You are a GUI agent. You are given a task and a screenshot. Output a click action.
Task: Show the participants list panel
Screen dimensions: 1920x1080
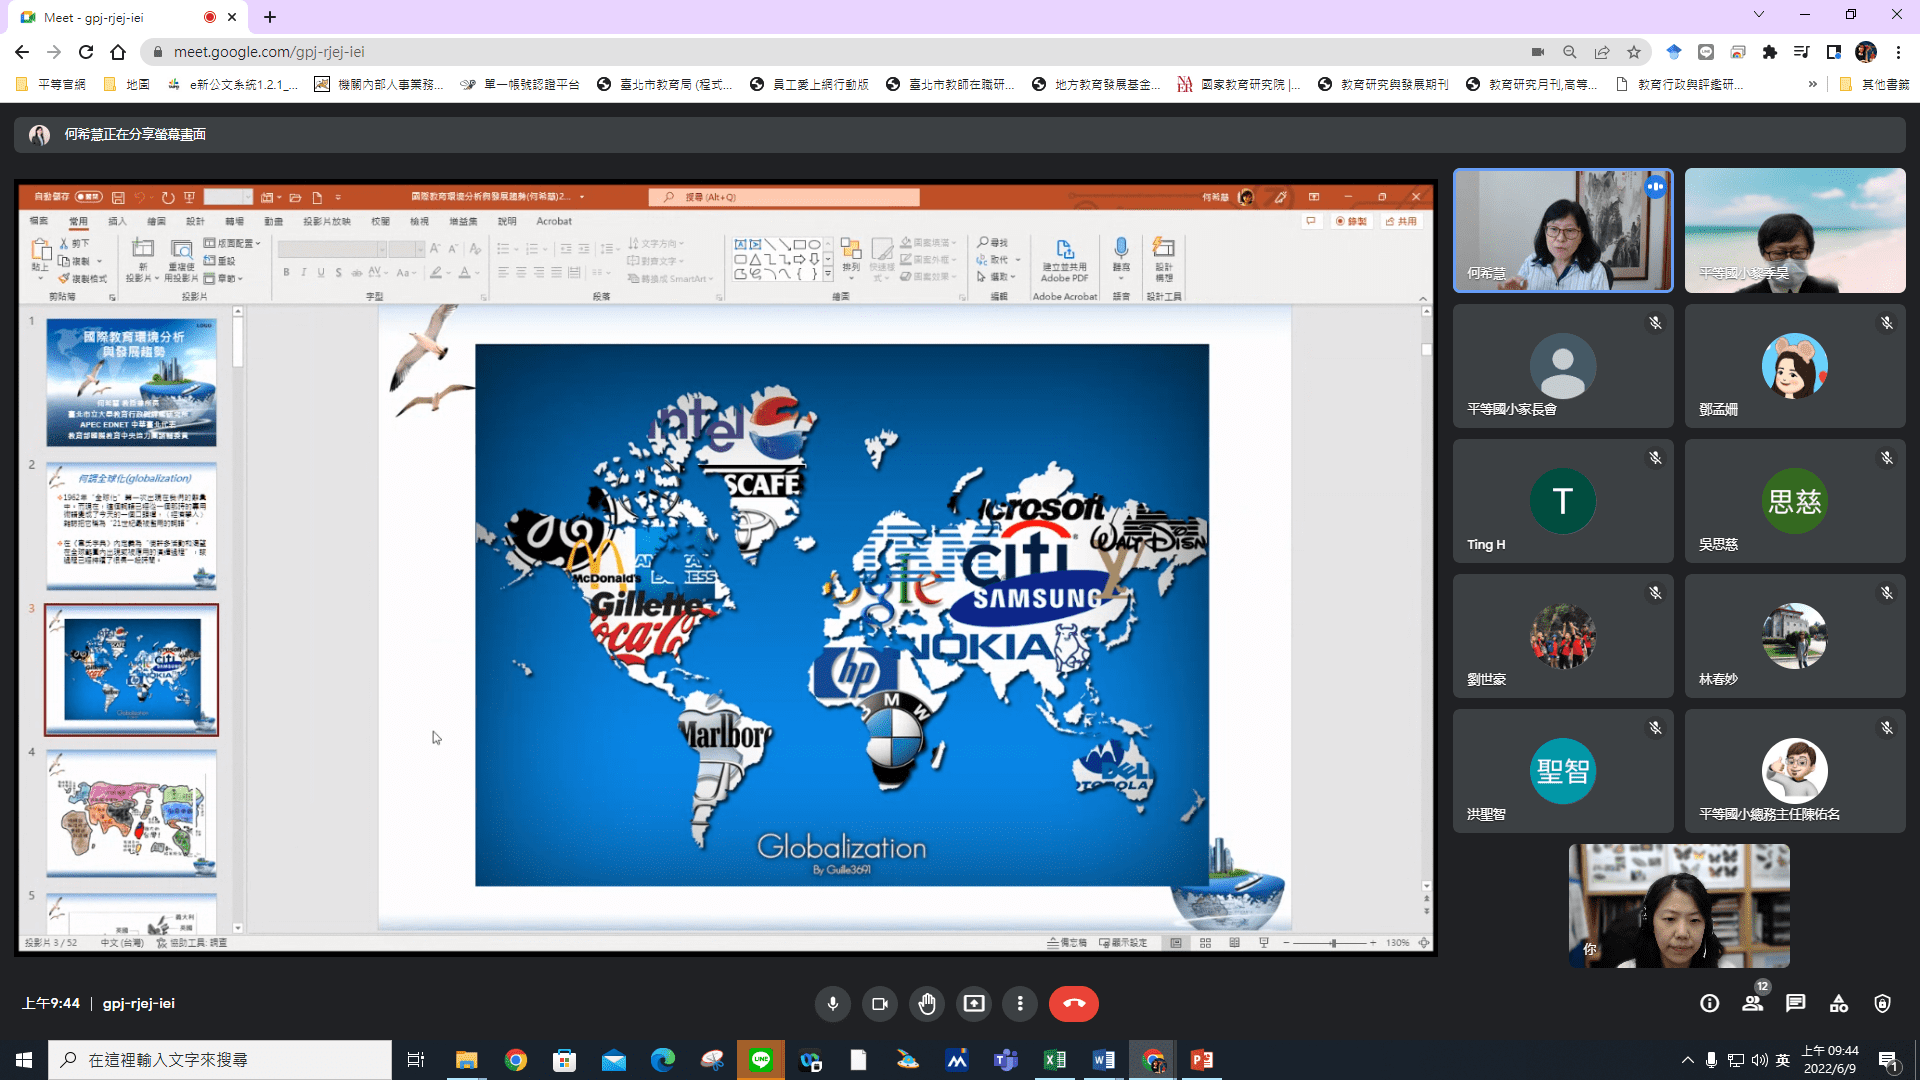tap(1753, 1004)
